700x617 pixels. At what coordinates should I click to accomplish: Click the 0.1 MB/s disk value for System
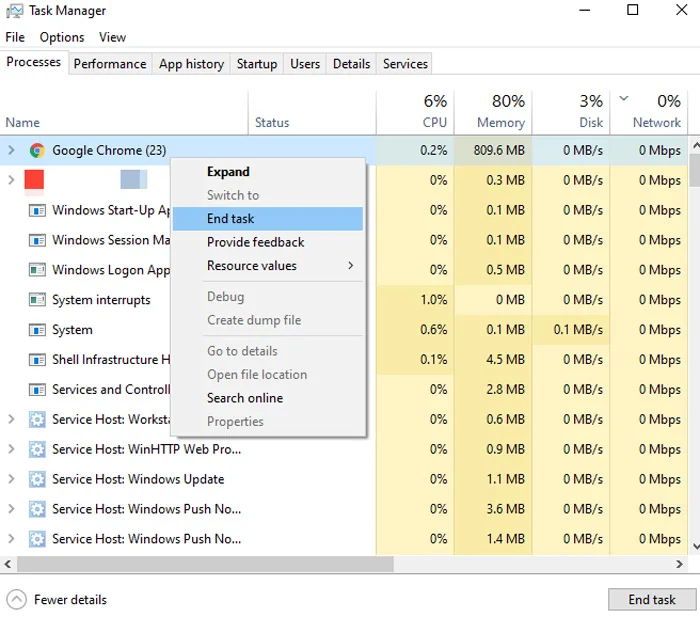(578, 330)
